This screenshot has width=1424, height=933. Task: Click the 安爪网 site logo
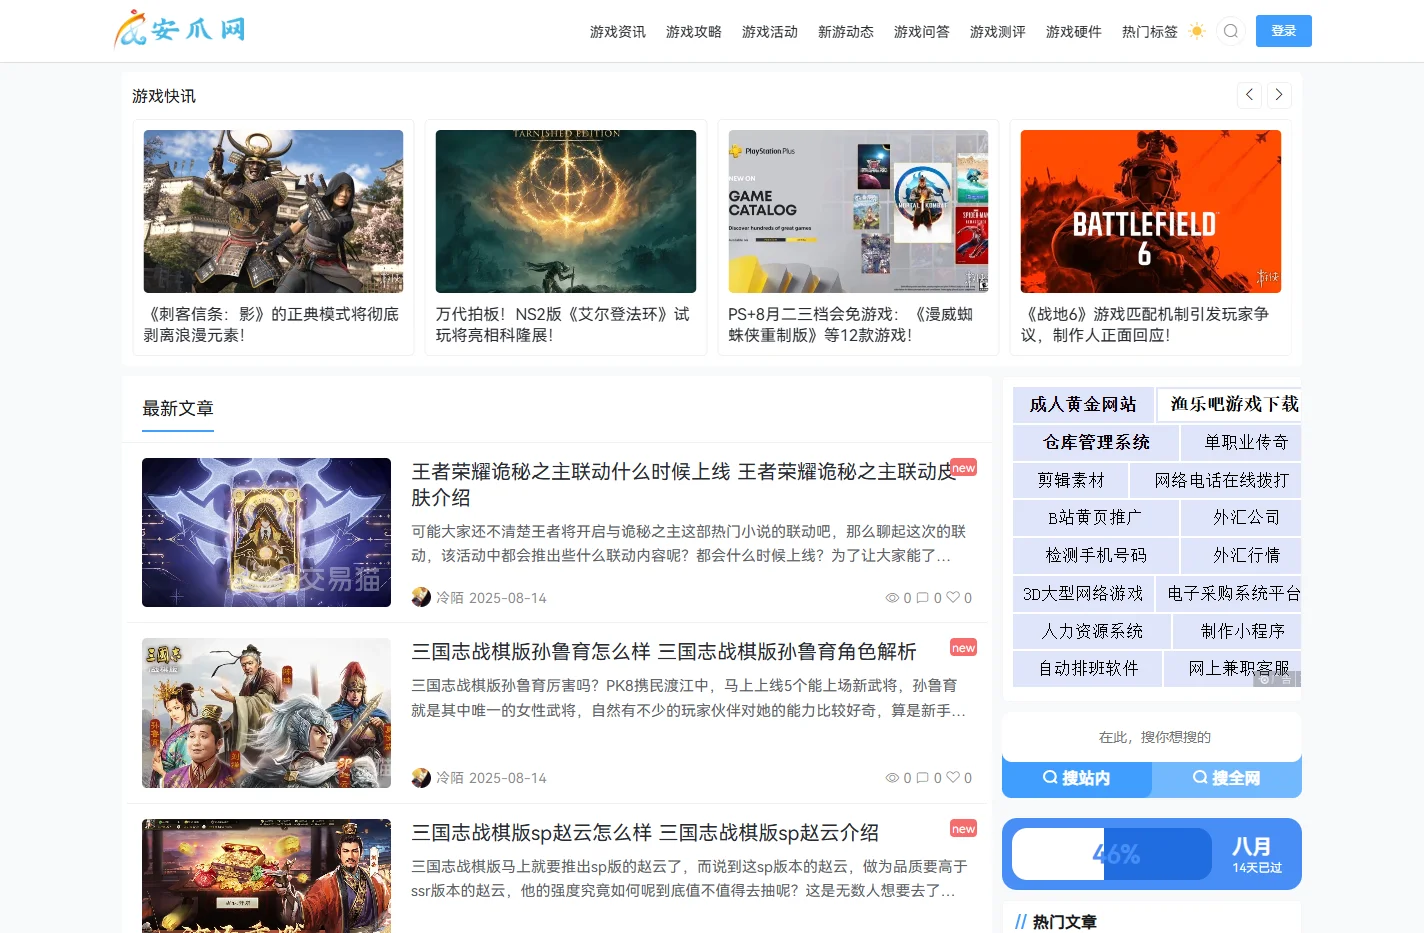click(x=180, y=29)
